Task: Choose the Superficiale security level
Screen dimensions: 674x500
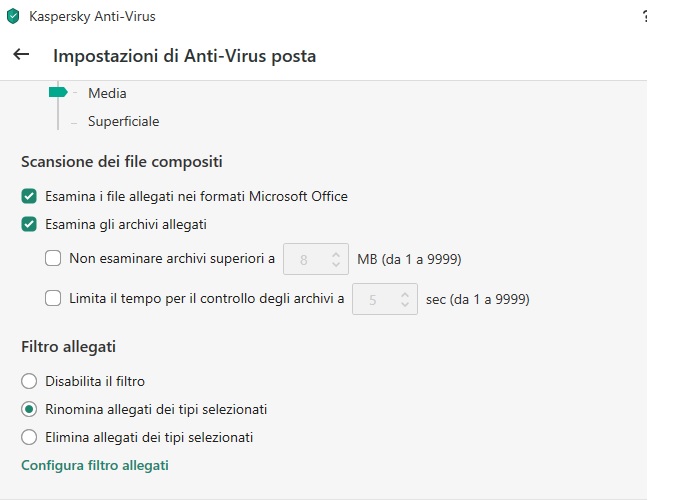Action: (123, 121)
